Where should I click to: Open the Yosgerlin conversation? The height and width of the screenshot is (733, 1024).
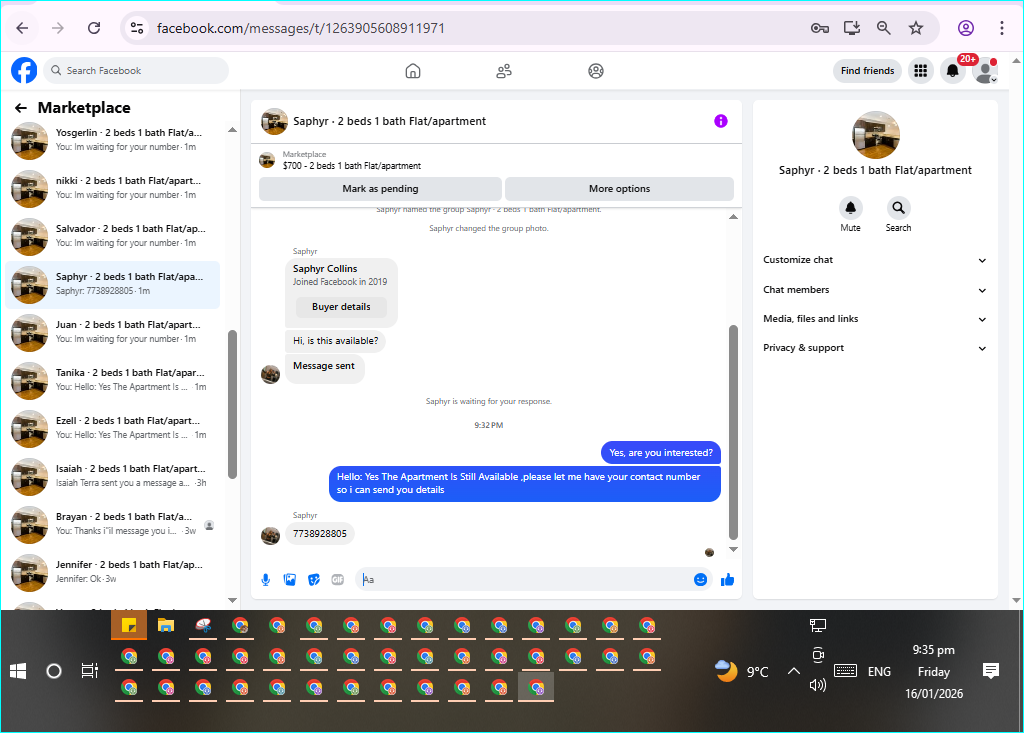point(112,140)
